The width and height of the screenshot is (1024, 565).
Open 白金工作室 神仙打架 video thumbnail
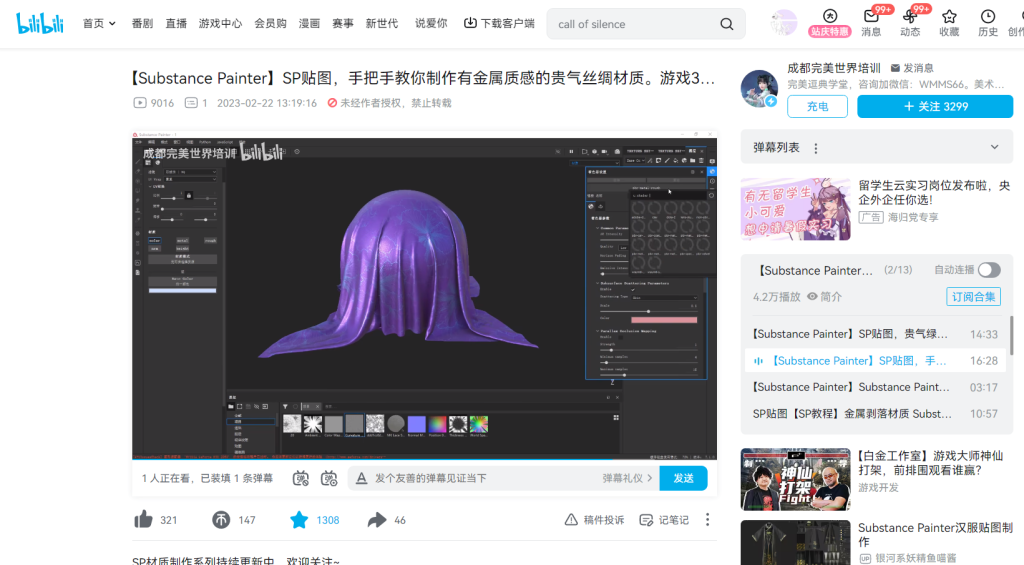coord(795,479)
